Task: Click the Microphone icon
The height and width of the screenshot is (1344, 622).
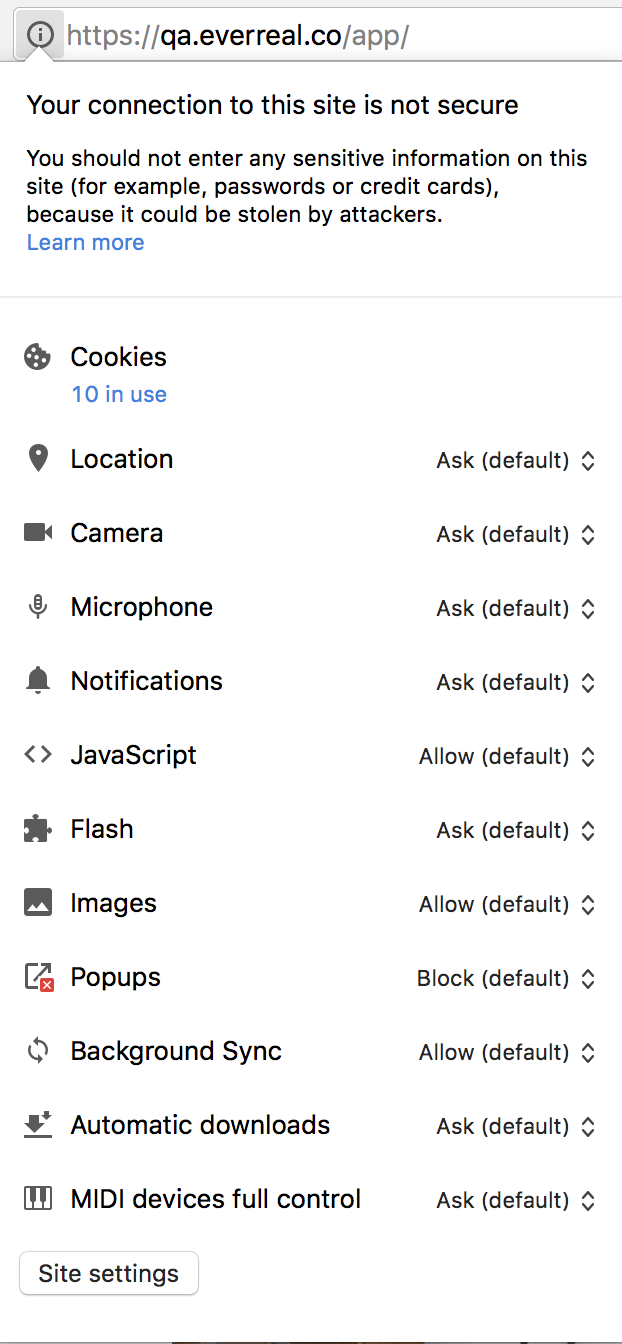Action: 38,607
